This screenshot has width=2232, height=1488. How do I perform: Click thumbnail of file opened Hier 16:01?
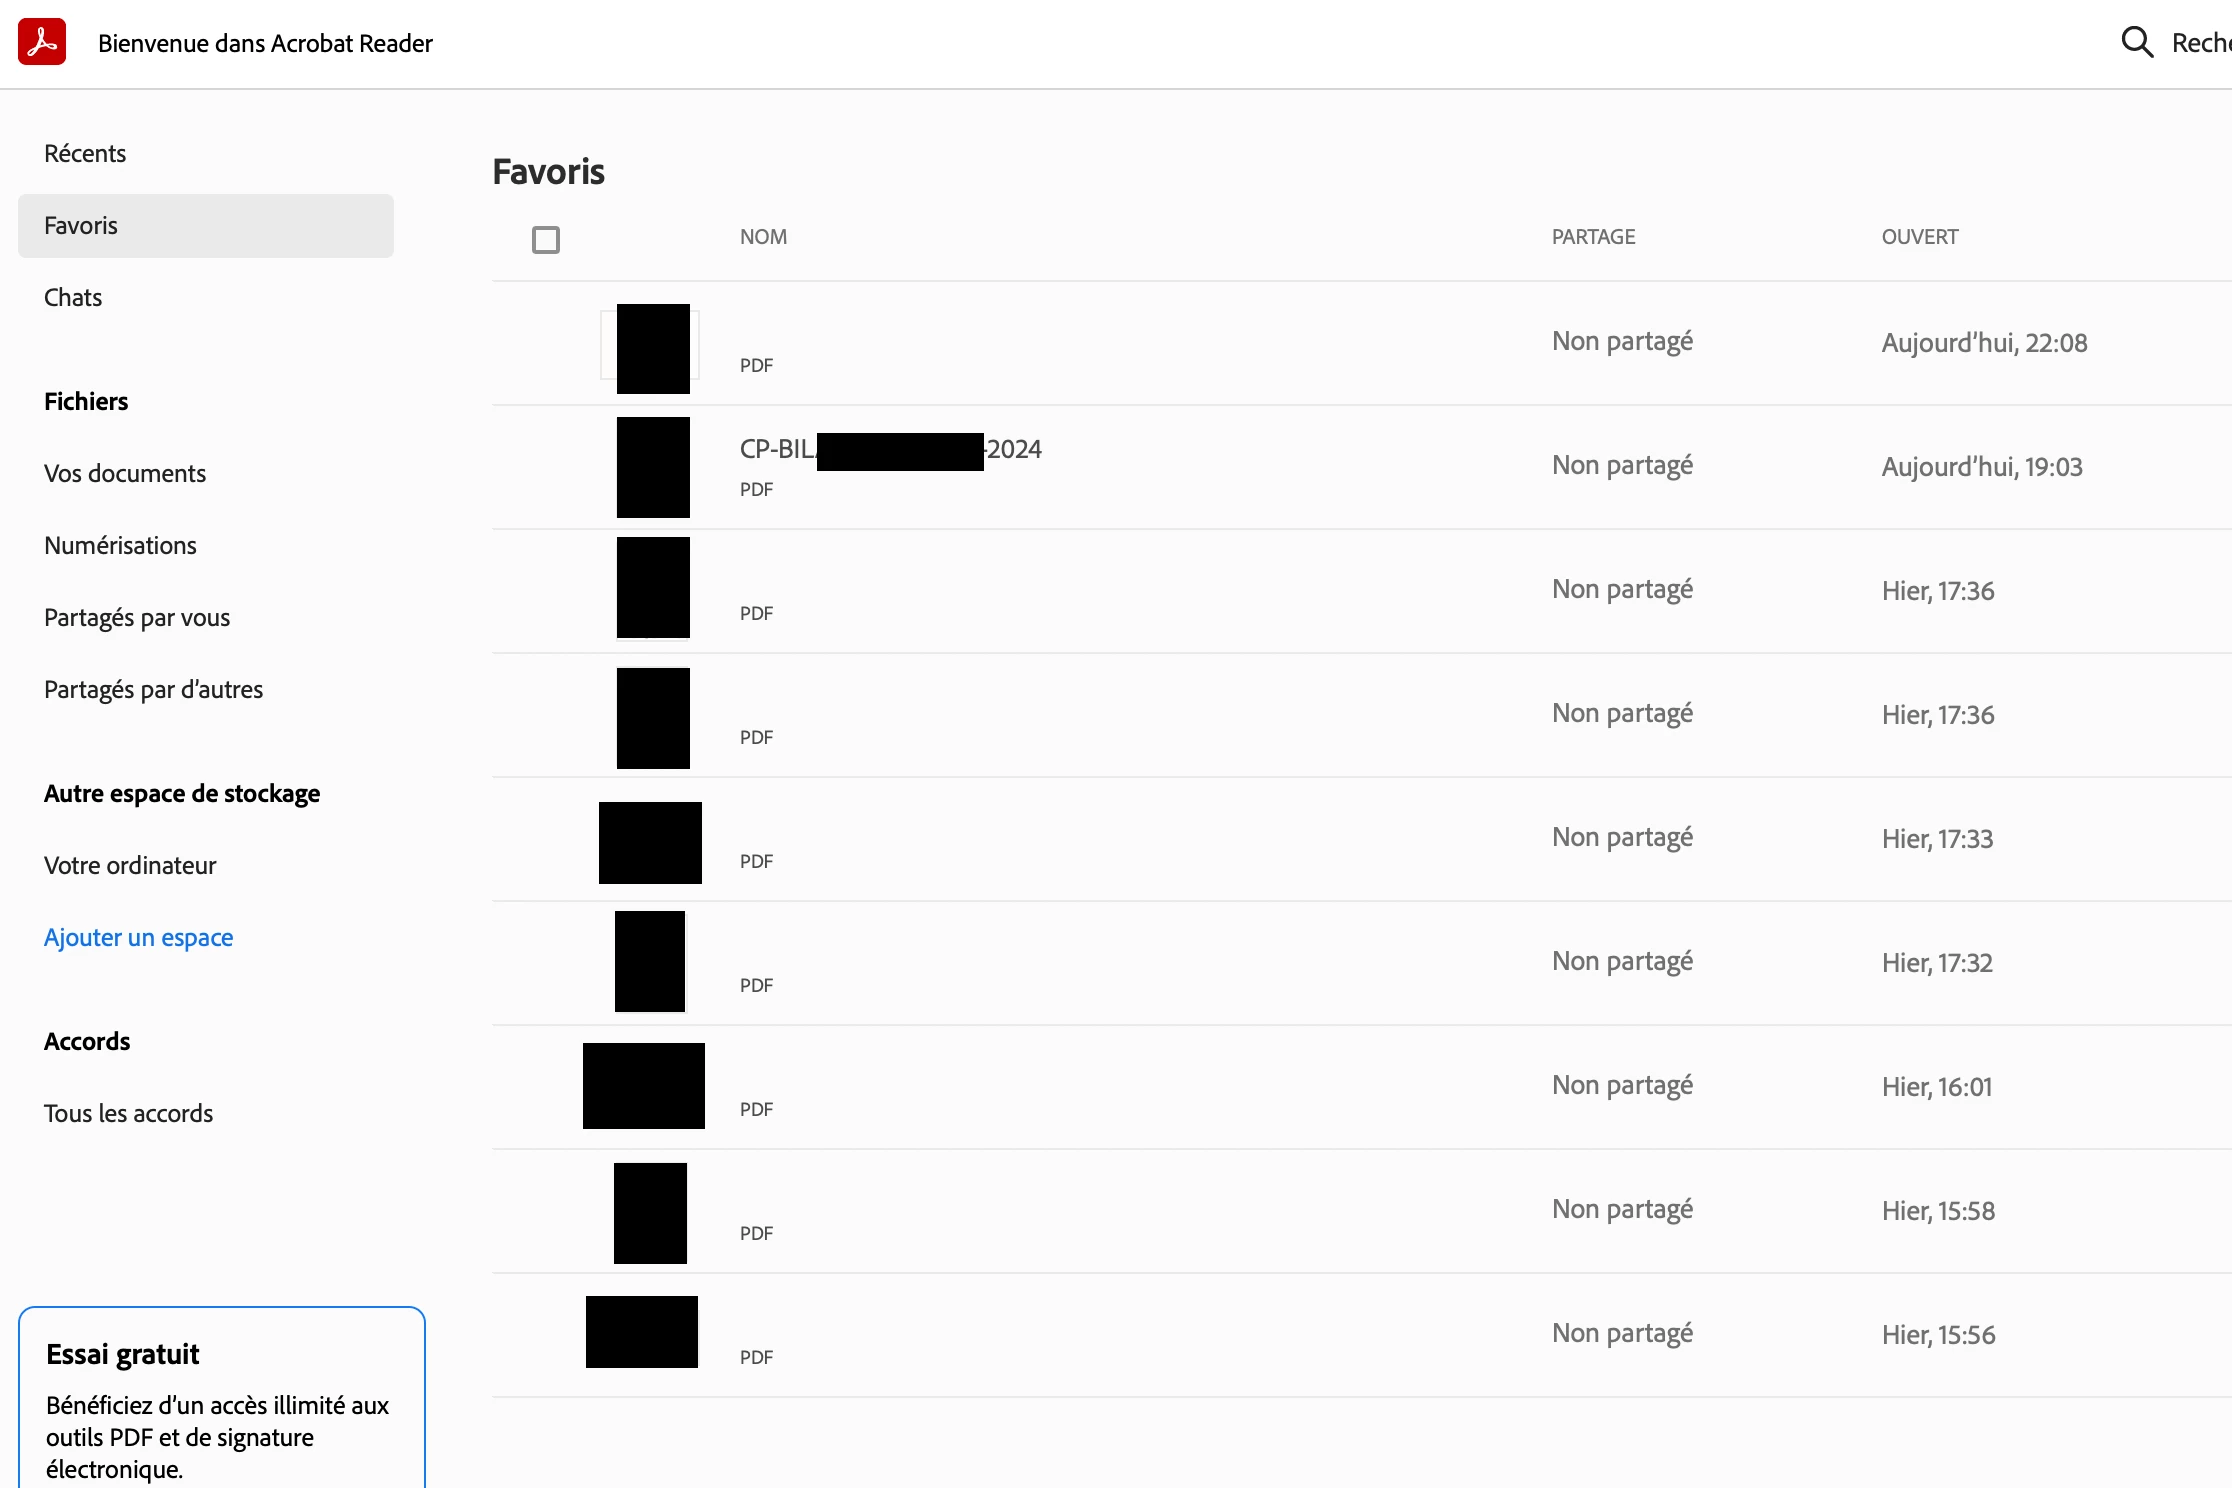pyautogui.click(x=643, y=1086)
